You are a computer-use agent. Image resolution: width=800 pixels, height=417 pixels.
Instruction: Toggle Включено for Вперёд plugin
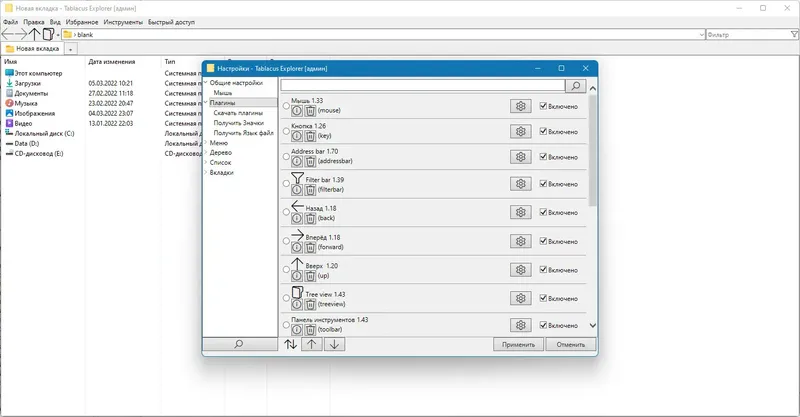(x=543, y=241)
